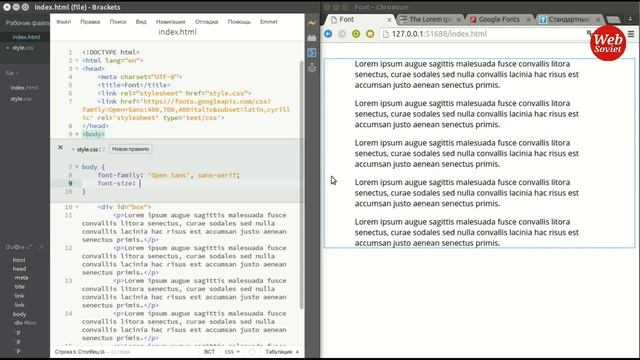Open Extension Manager icon in Brackets sidebar
The height and width of the screenshot is (360, 640).
[312, 38]
